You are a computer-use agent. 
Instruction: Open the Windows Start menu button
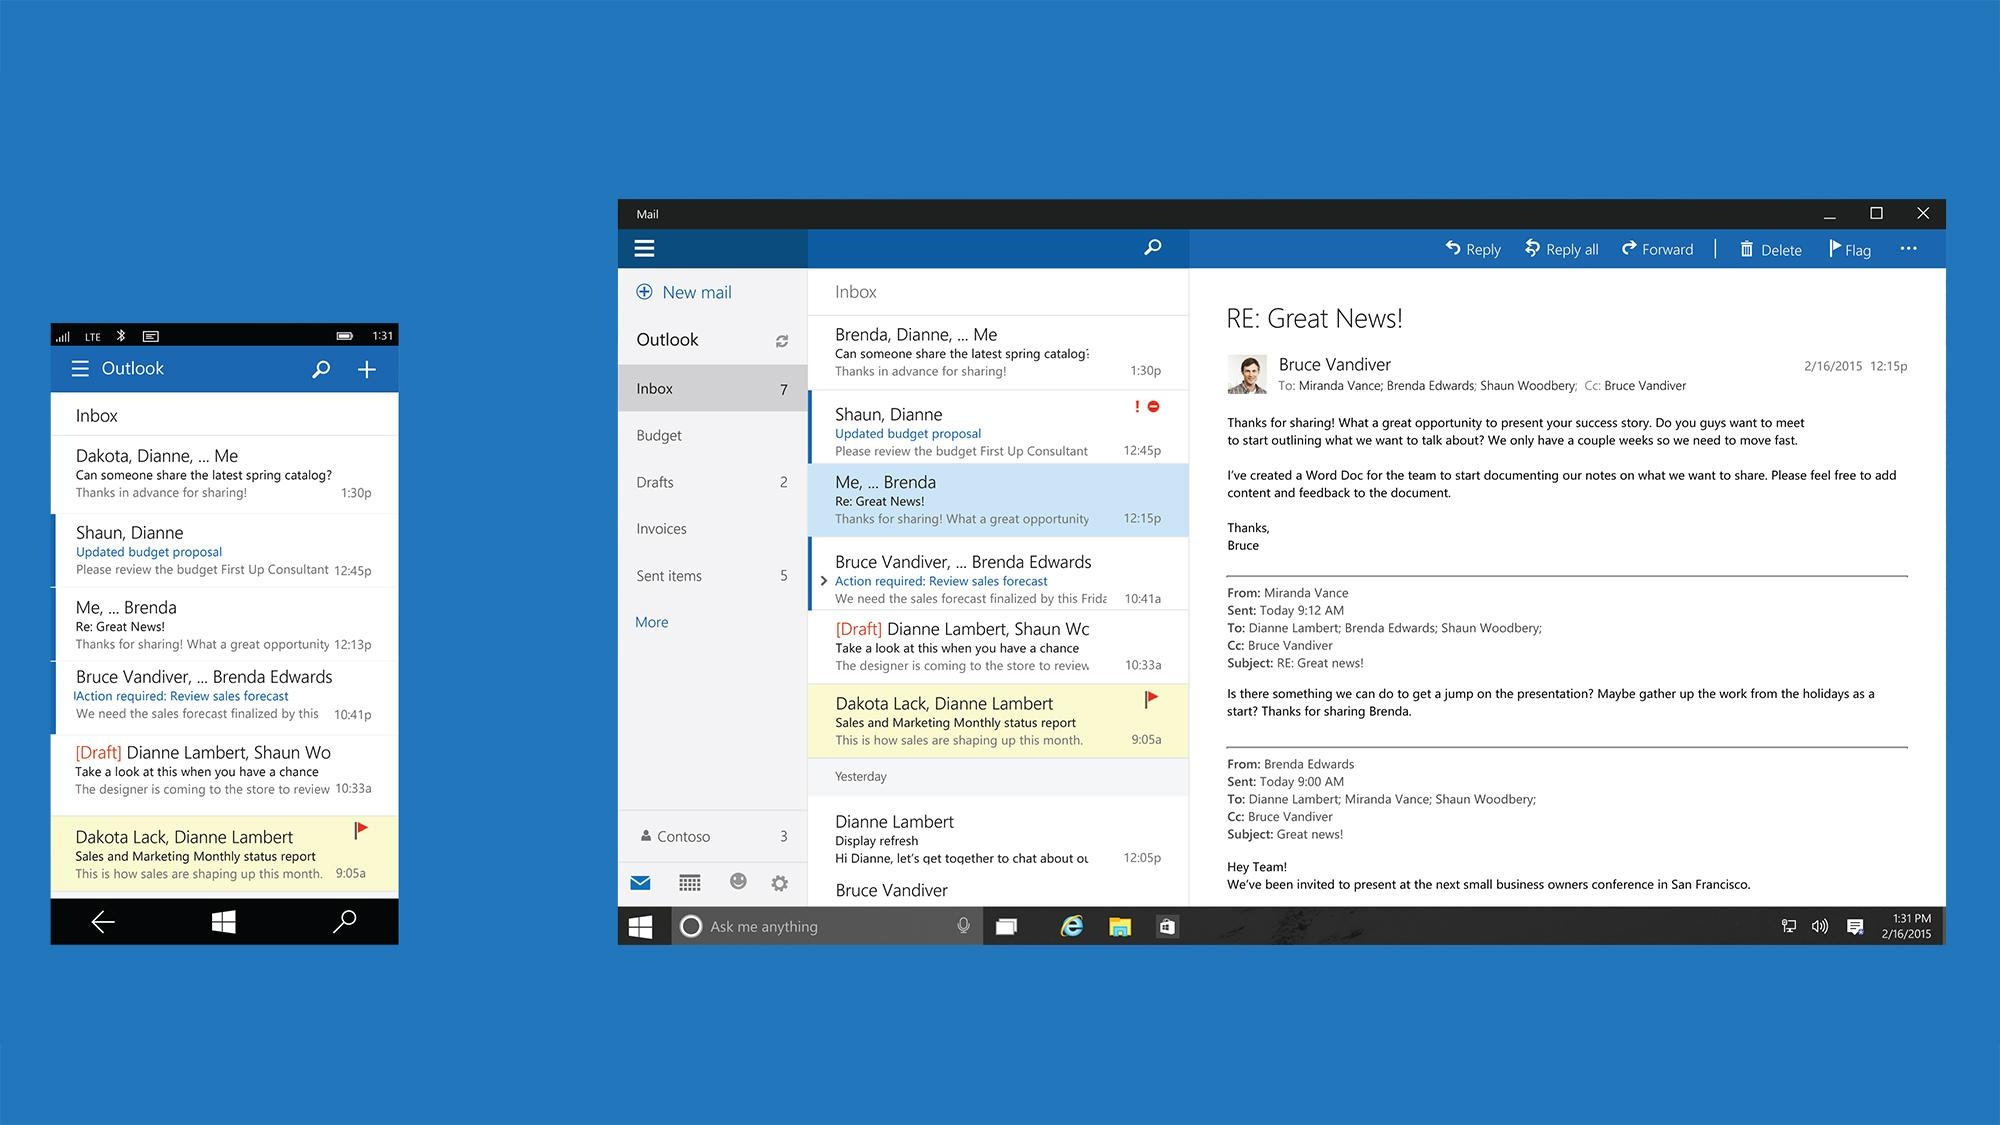(644, 924)
